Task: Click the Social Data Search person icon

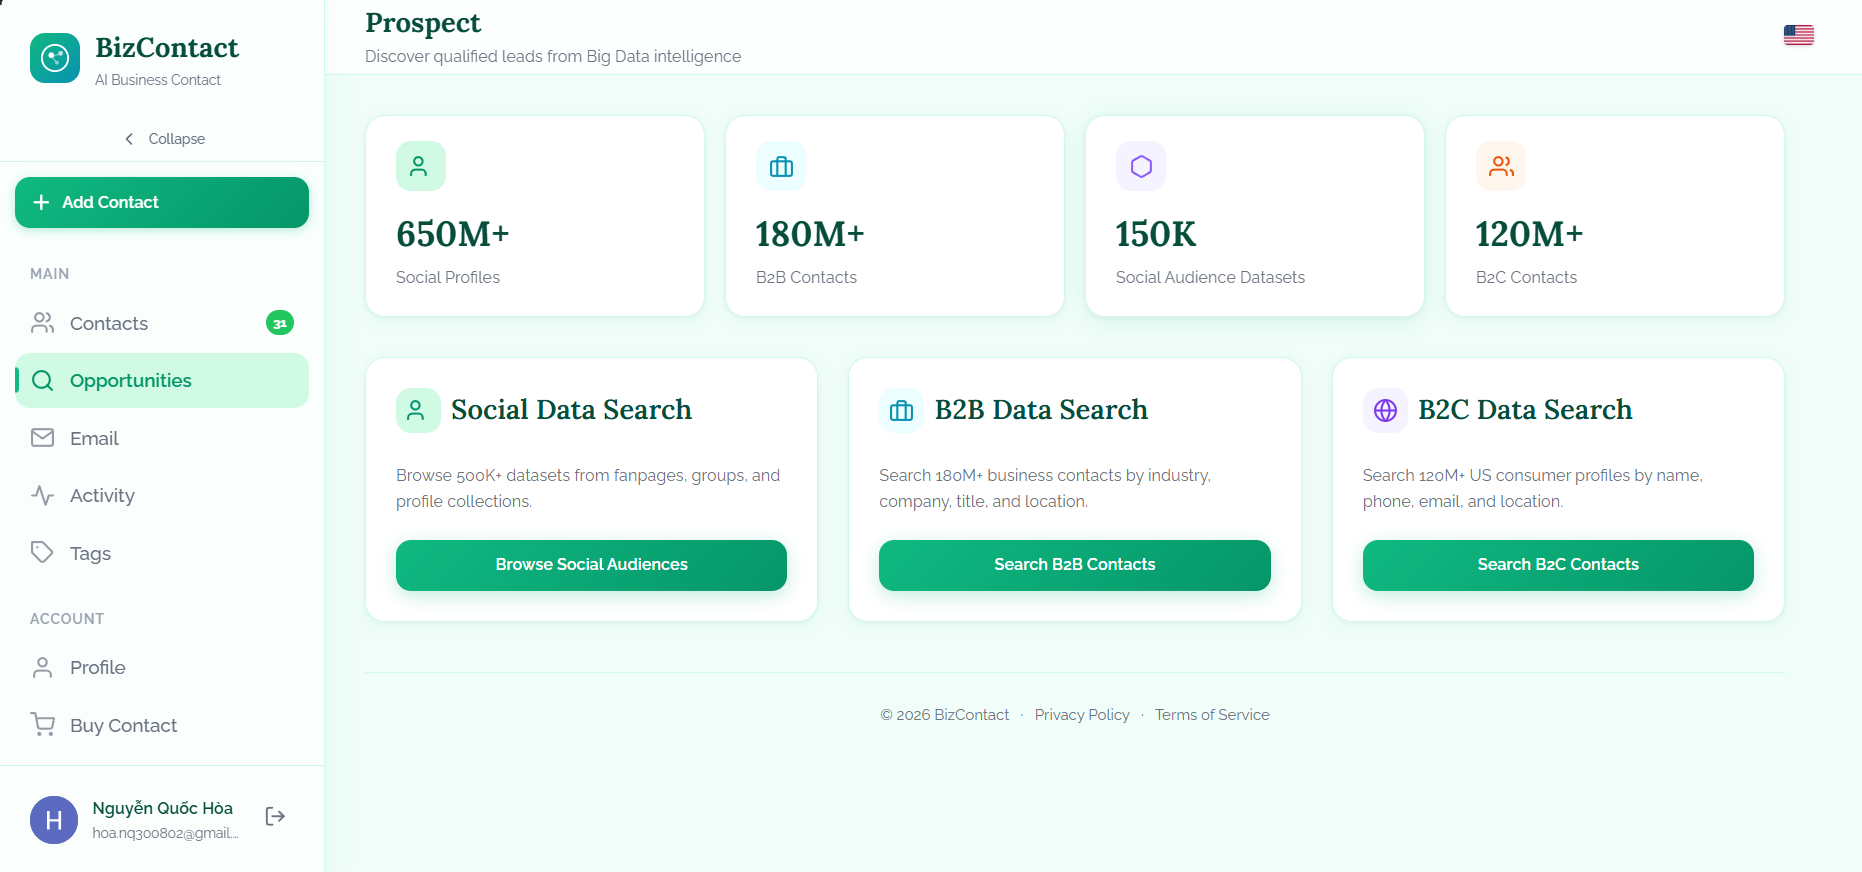Action: (x=418, y=410)
